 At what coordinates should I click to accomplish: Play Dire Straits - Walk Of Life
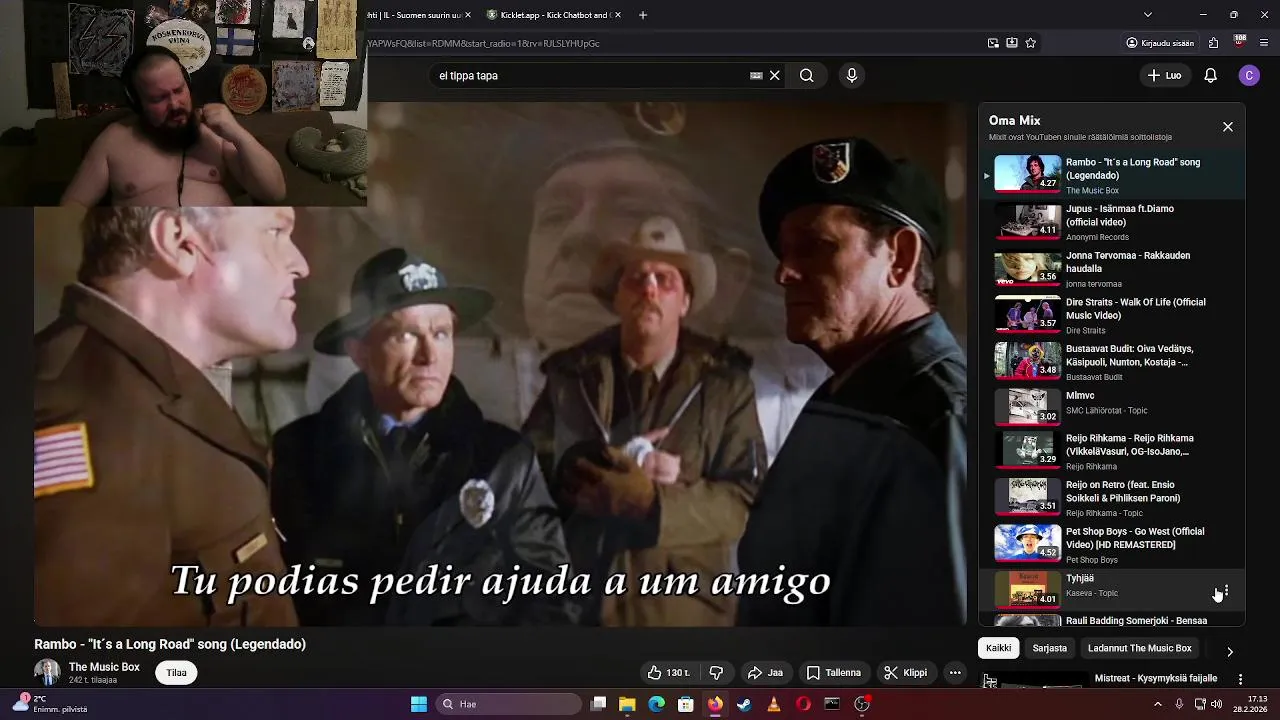point(1111,316)
